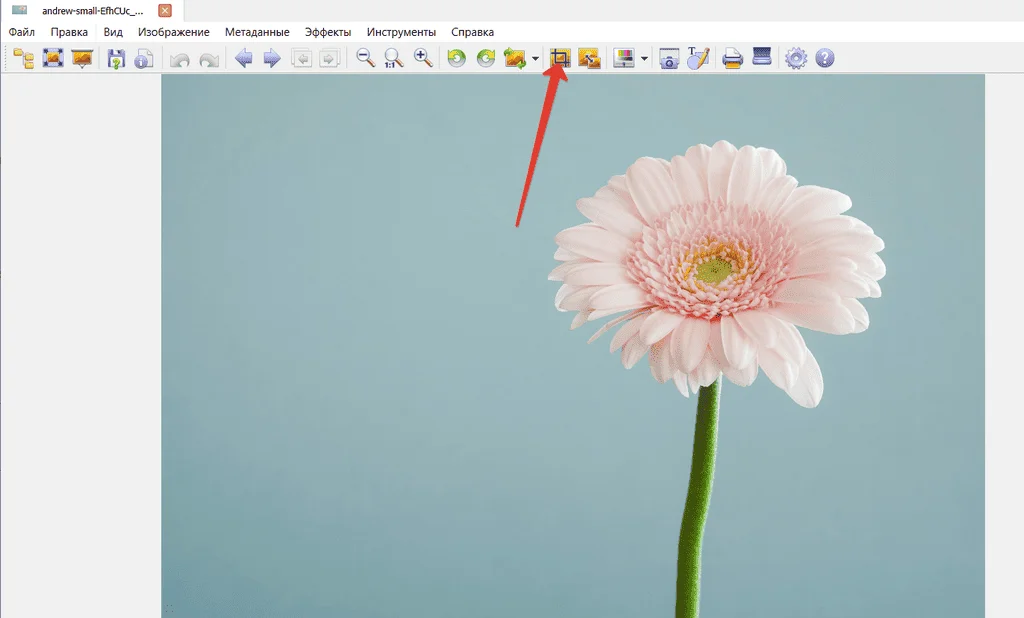This screenshot has width=1024, height=618.
Task: Open the Инструменты menu
Action: coord(401,32)
